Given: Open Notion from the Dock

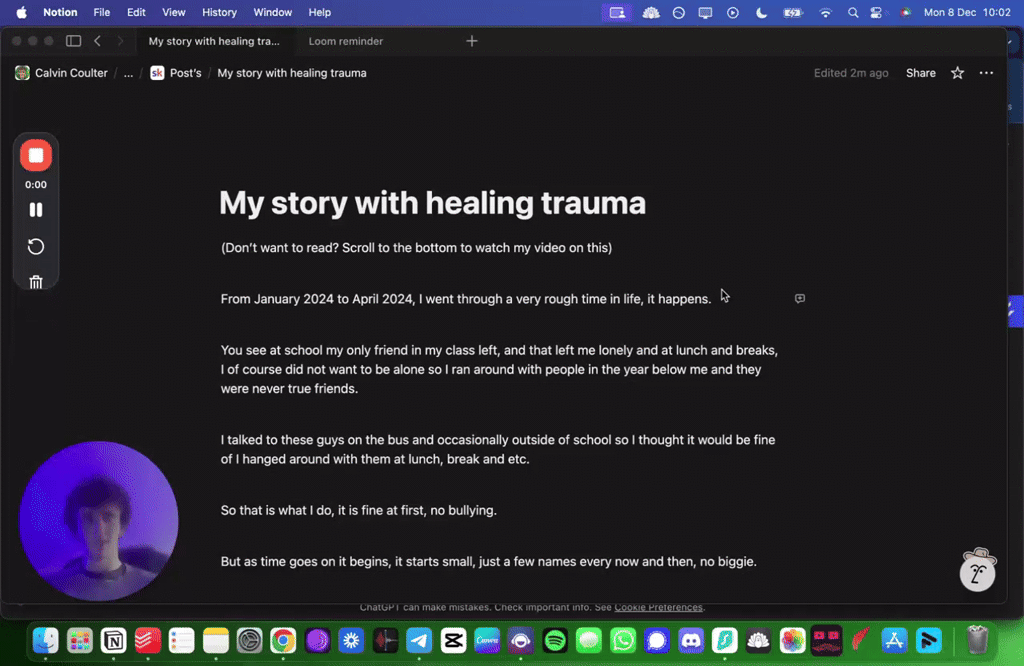Looking at the screenshot, I should [113, 640].
